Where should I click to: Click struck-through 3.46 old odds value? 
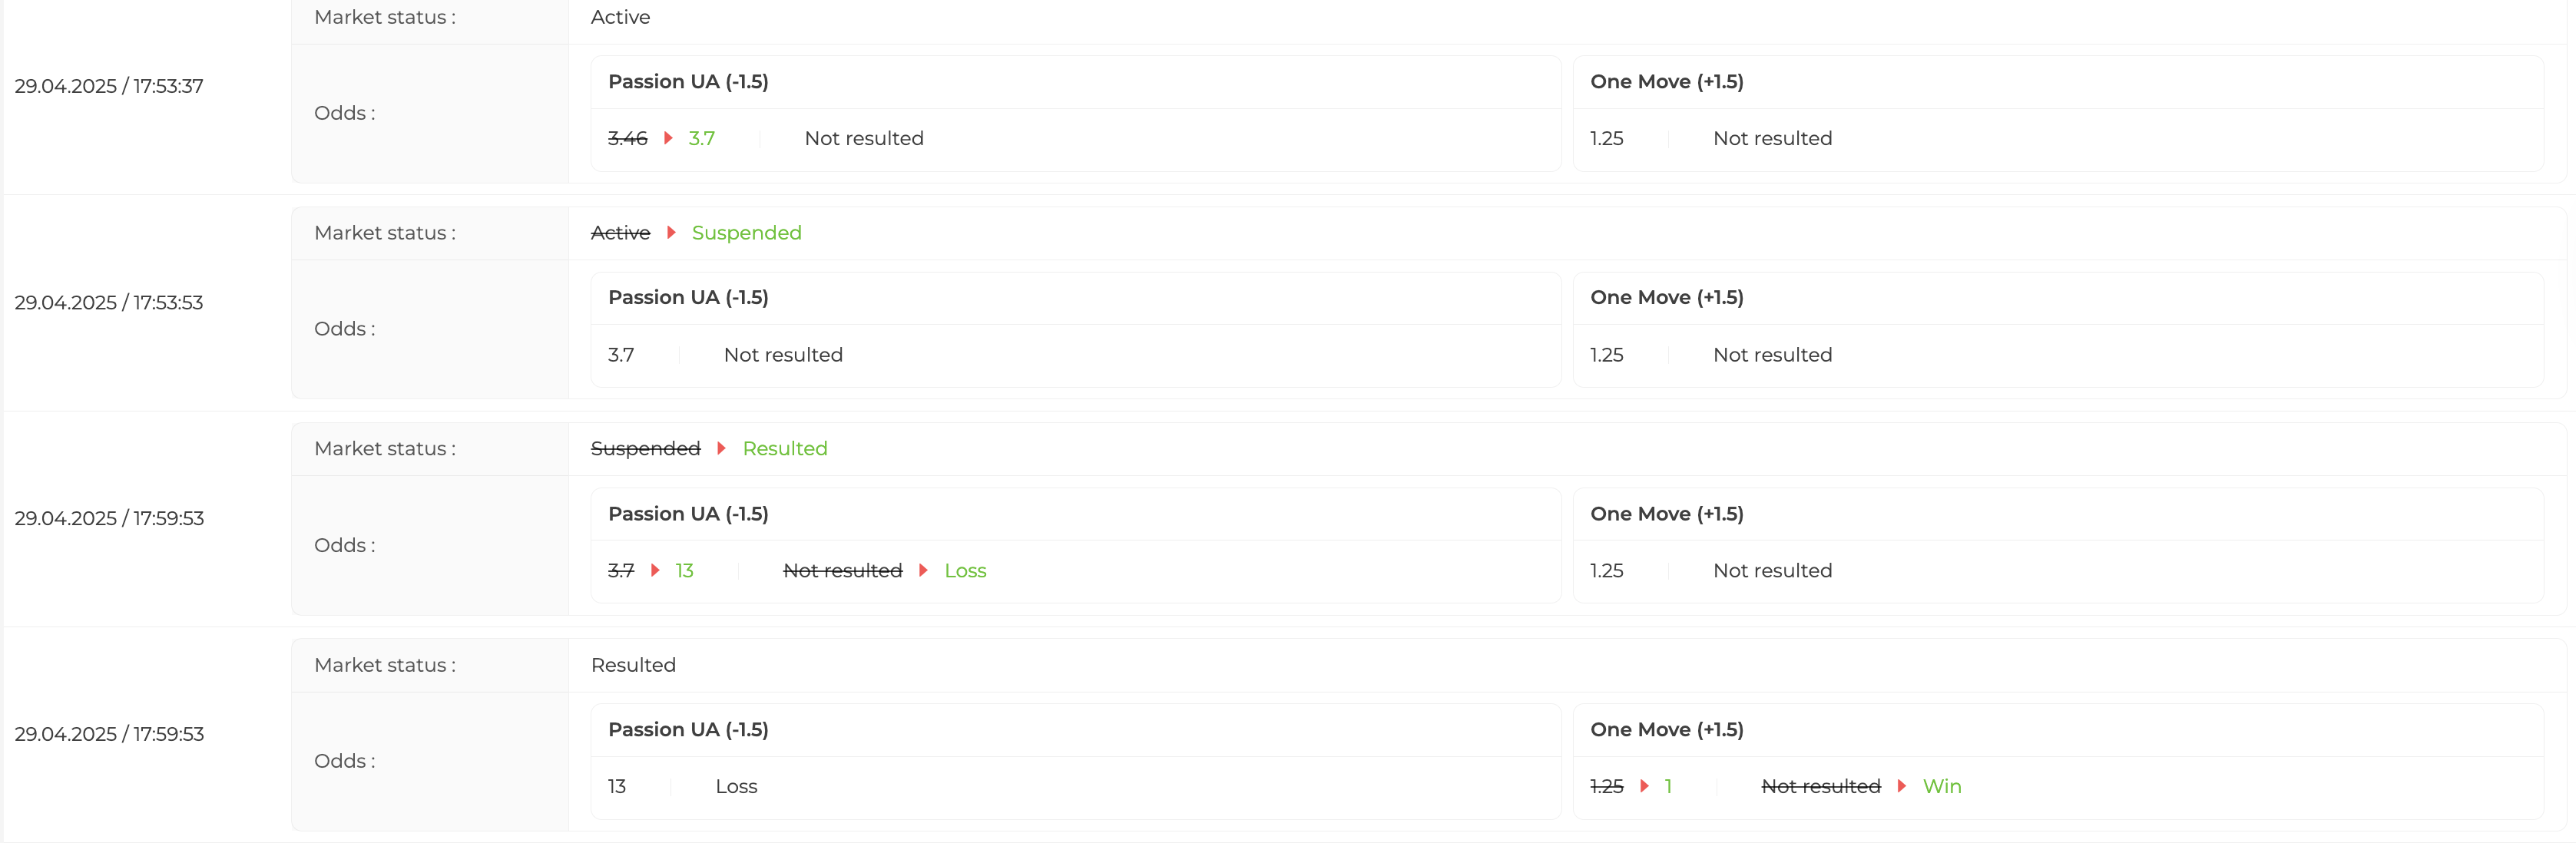tap(627, 138)
